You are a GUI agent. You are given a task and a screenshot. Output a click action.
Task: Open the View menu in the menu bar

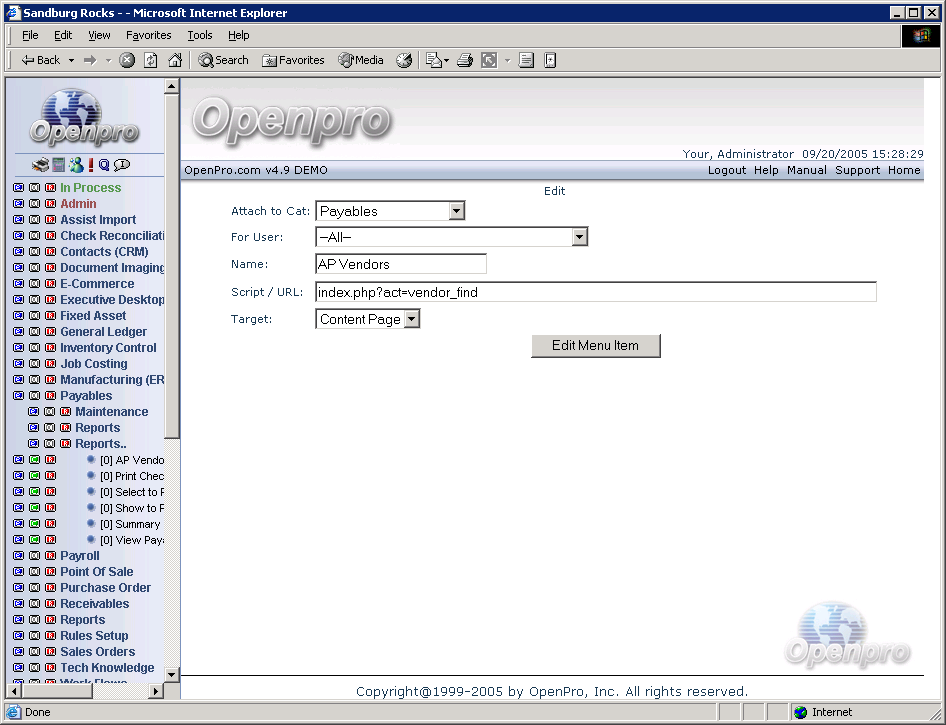99,35
